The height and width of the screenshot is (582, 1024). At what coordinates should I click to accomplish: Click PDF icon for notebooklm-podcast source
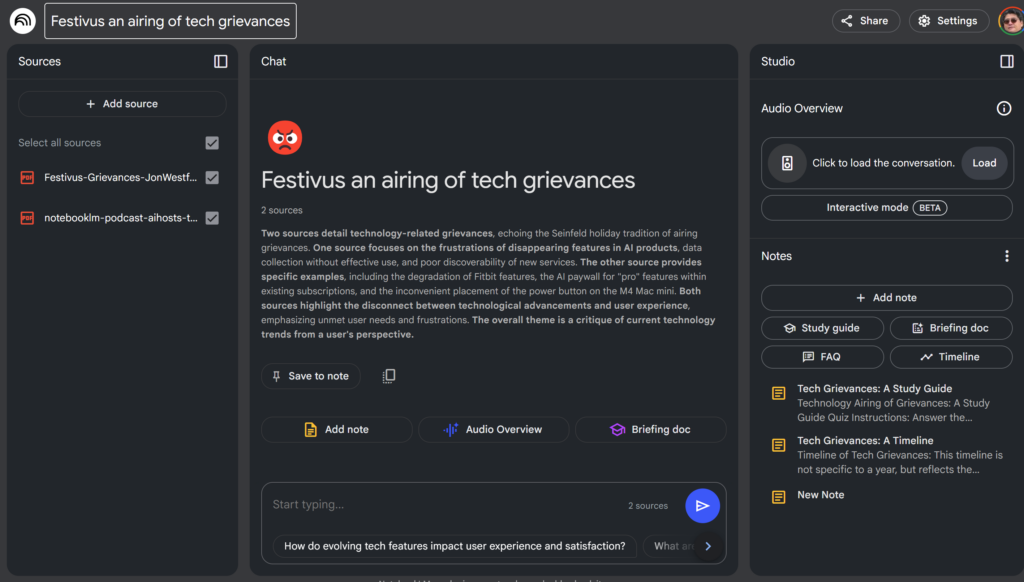coord(27,218)
